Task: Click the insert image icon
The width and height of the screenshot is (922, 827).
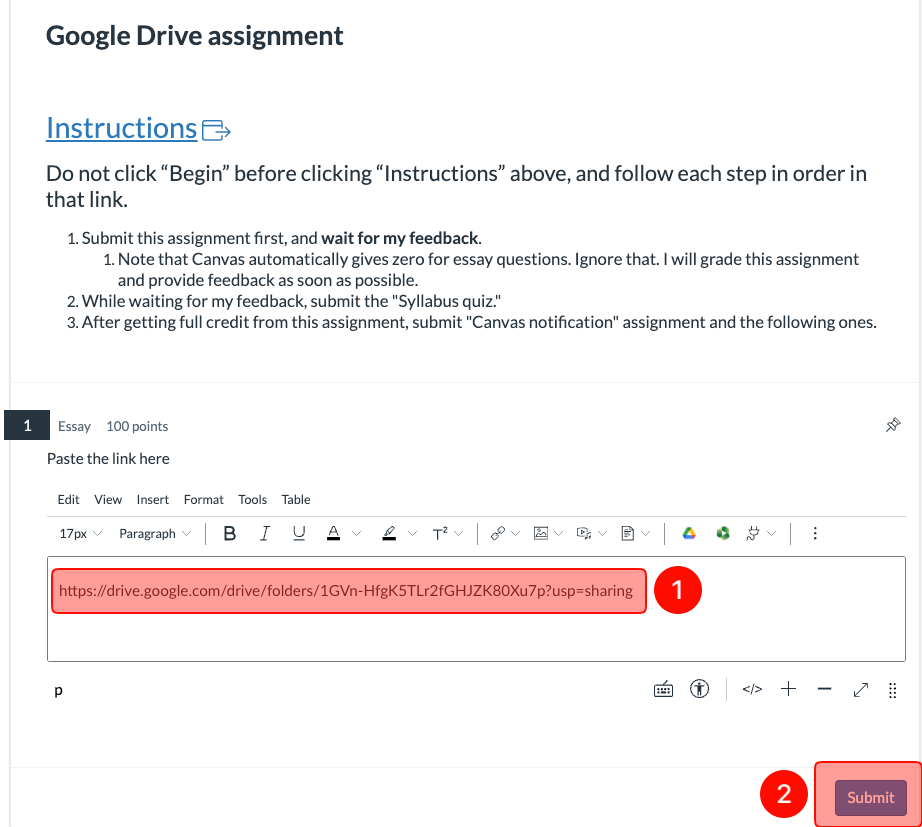Action: pyautogui.click(x=541, y=534)
